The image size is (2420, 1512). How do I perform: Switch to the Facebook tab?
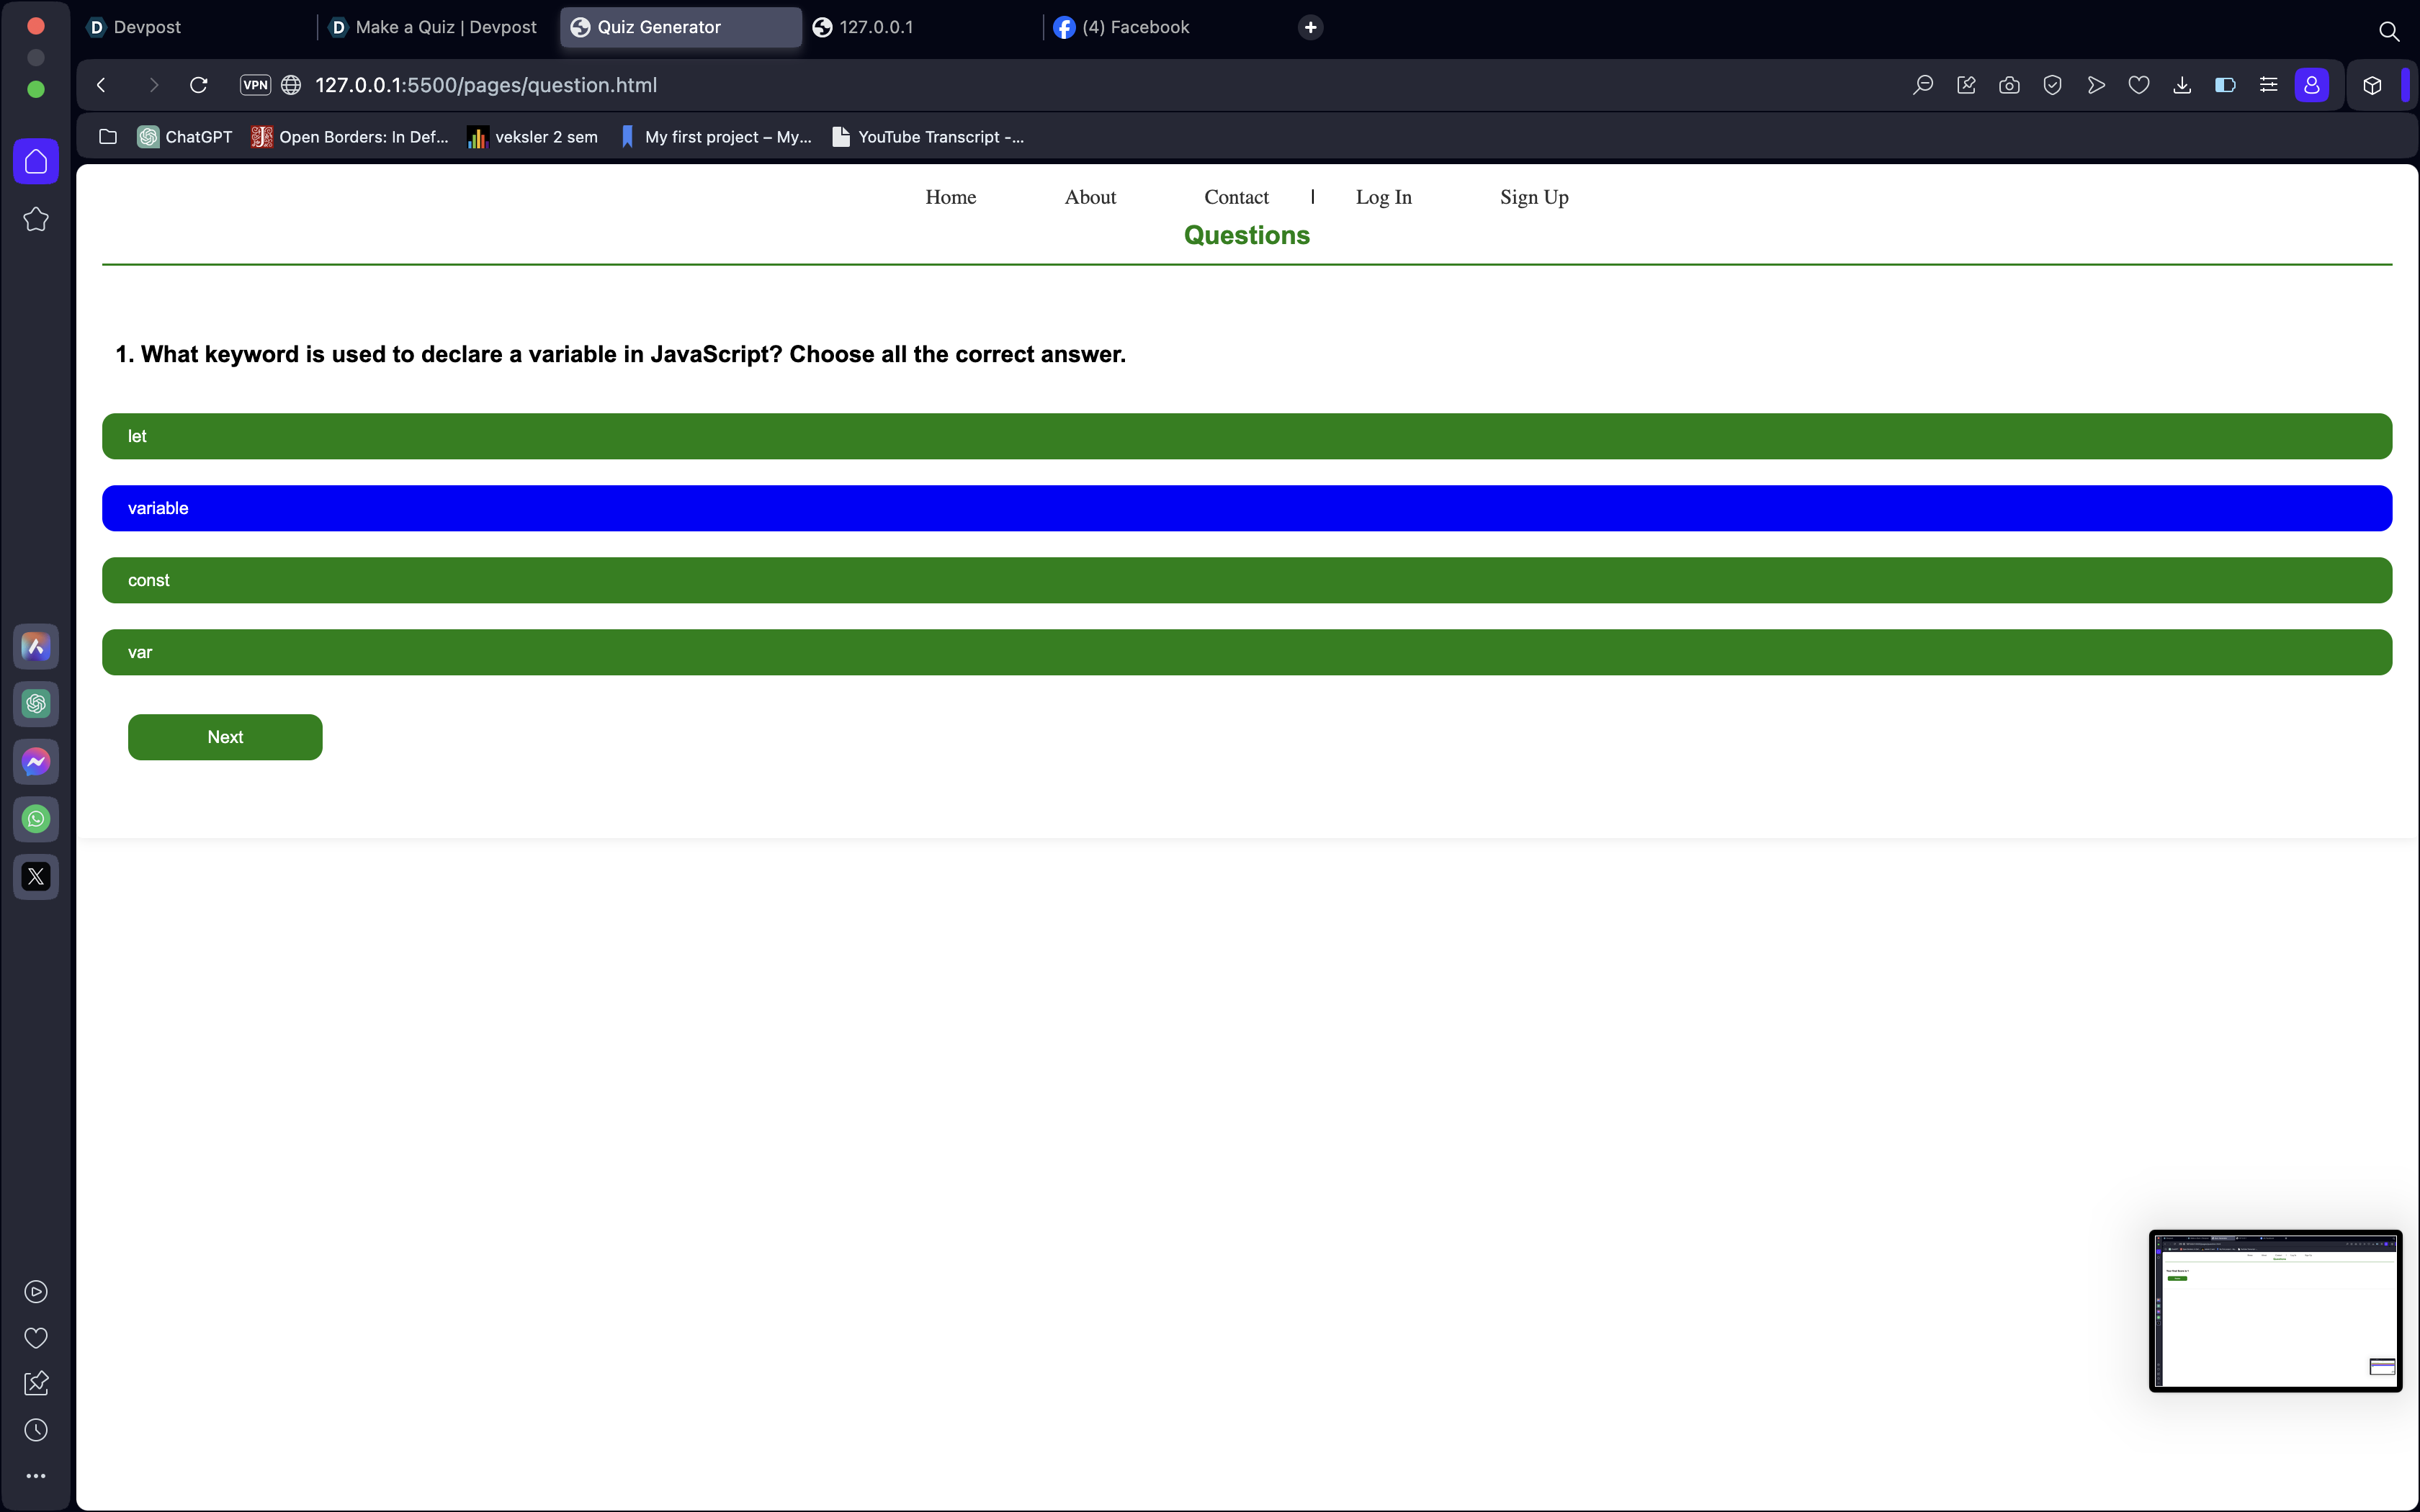[1135, 27]
